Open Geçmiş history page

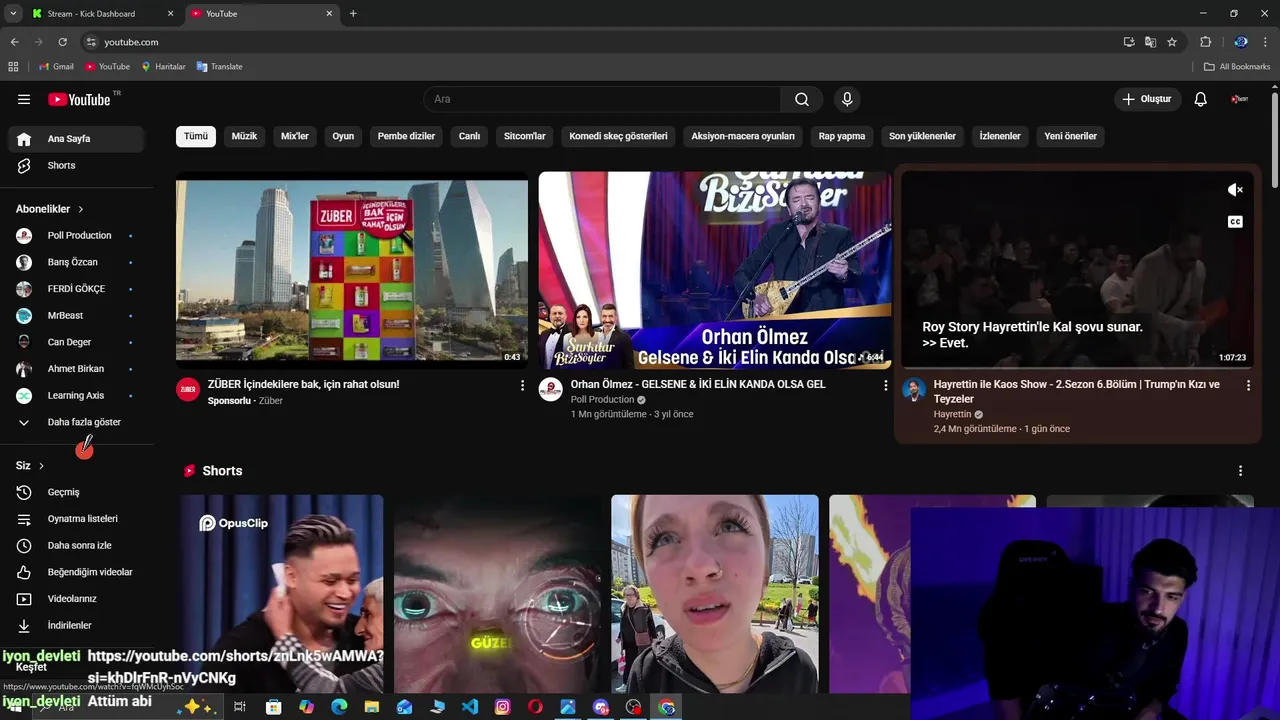tap(76, 492)
